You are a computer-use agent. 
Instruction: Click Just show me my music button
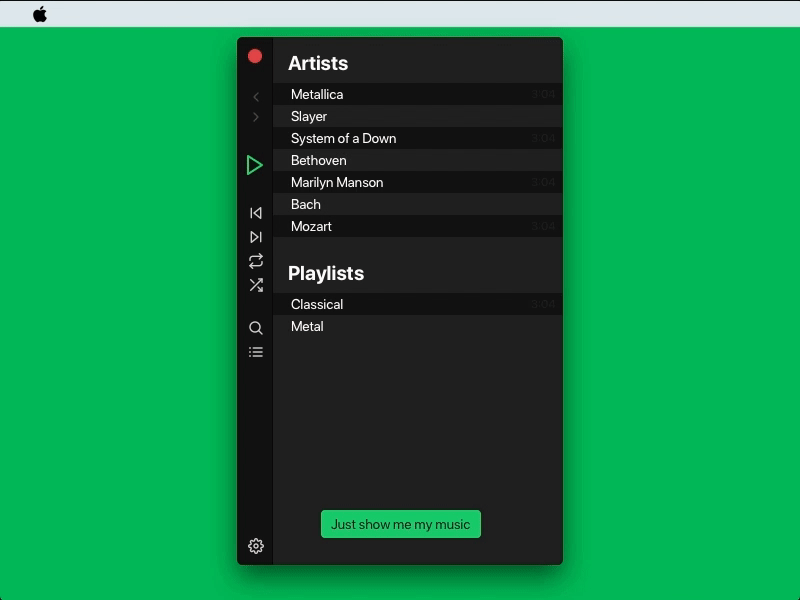click(x=401, y=524)
